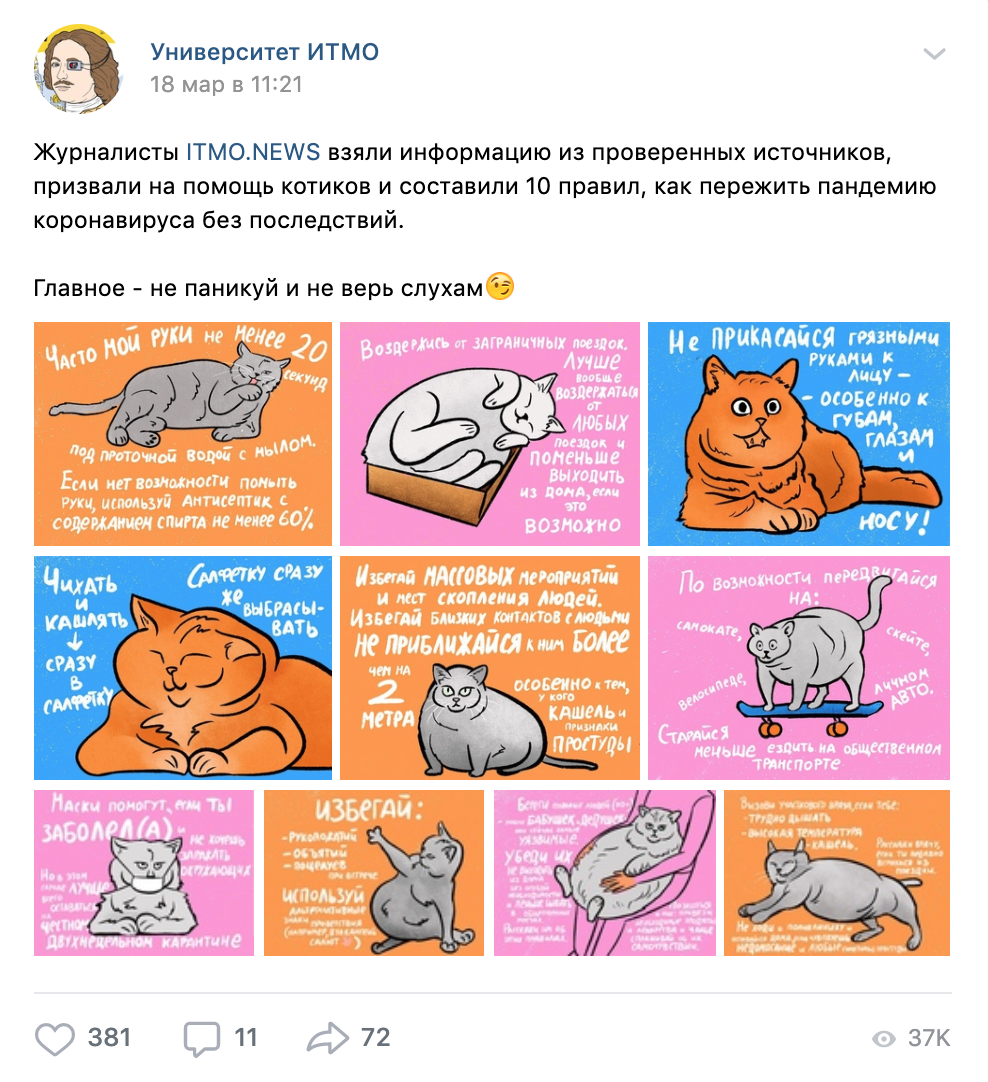988x1082 pixels.
Task: Open the post timestamp 18 мар в 11:21
Action: click(226, 84)
